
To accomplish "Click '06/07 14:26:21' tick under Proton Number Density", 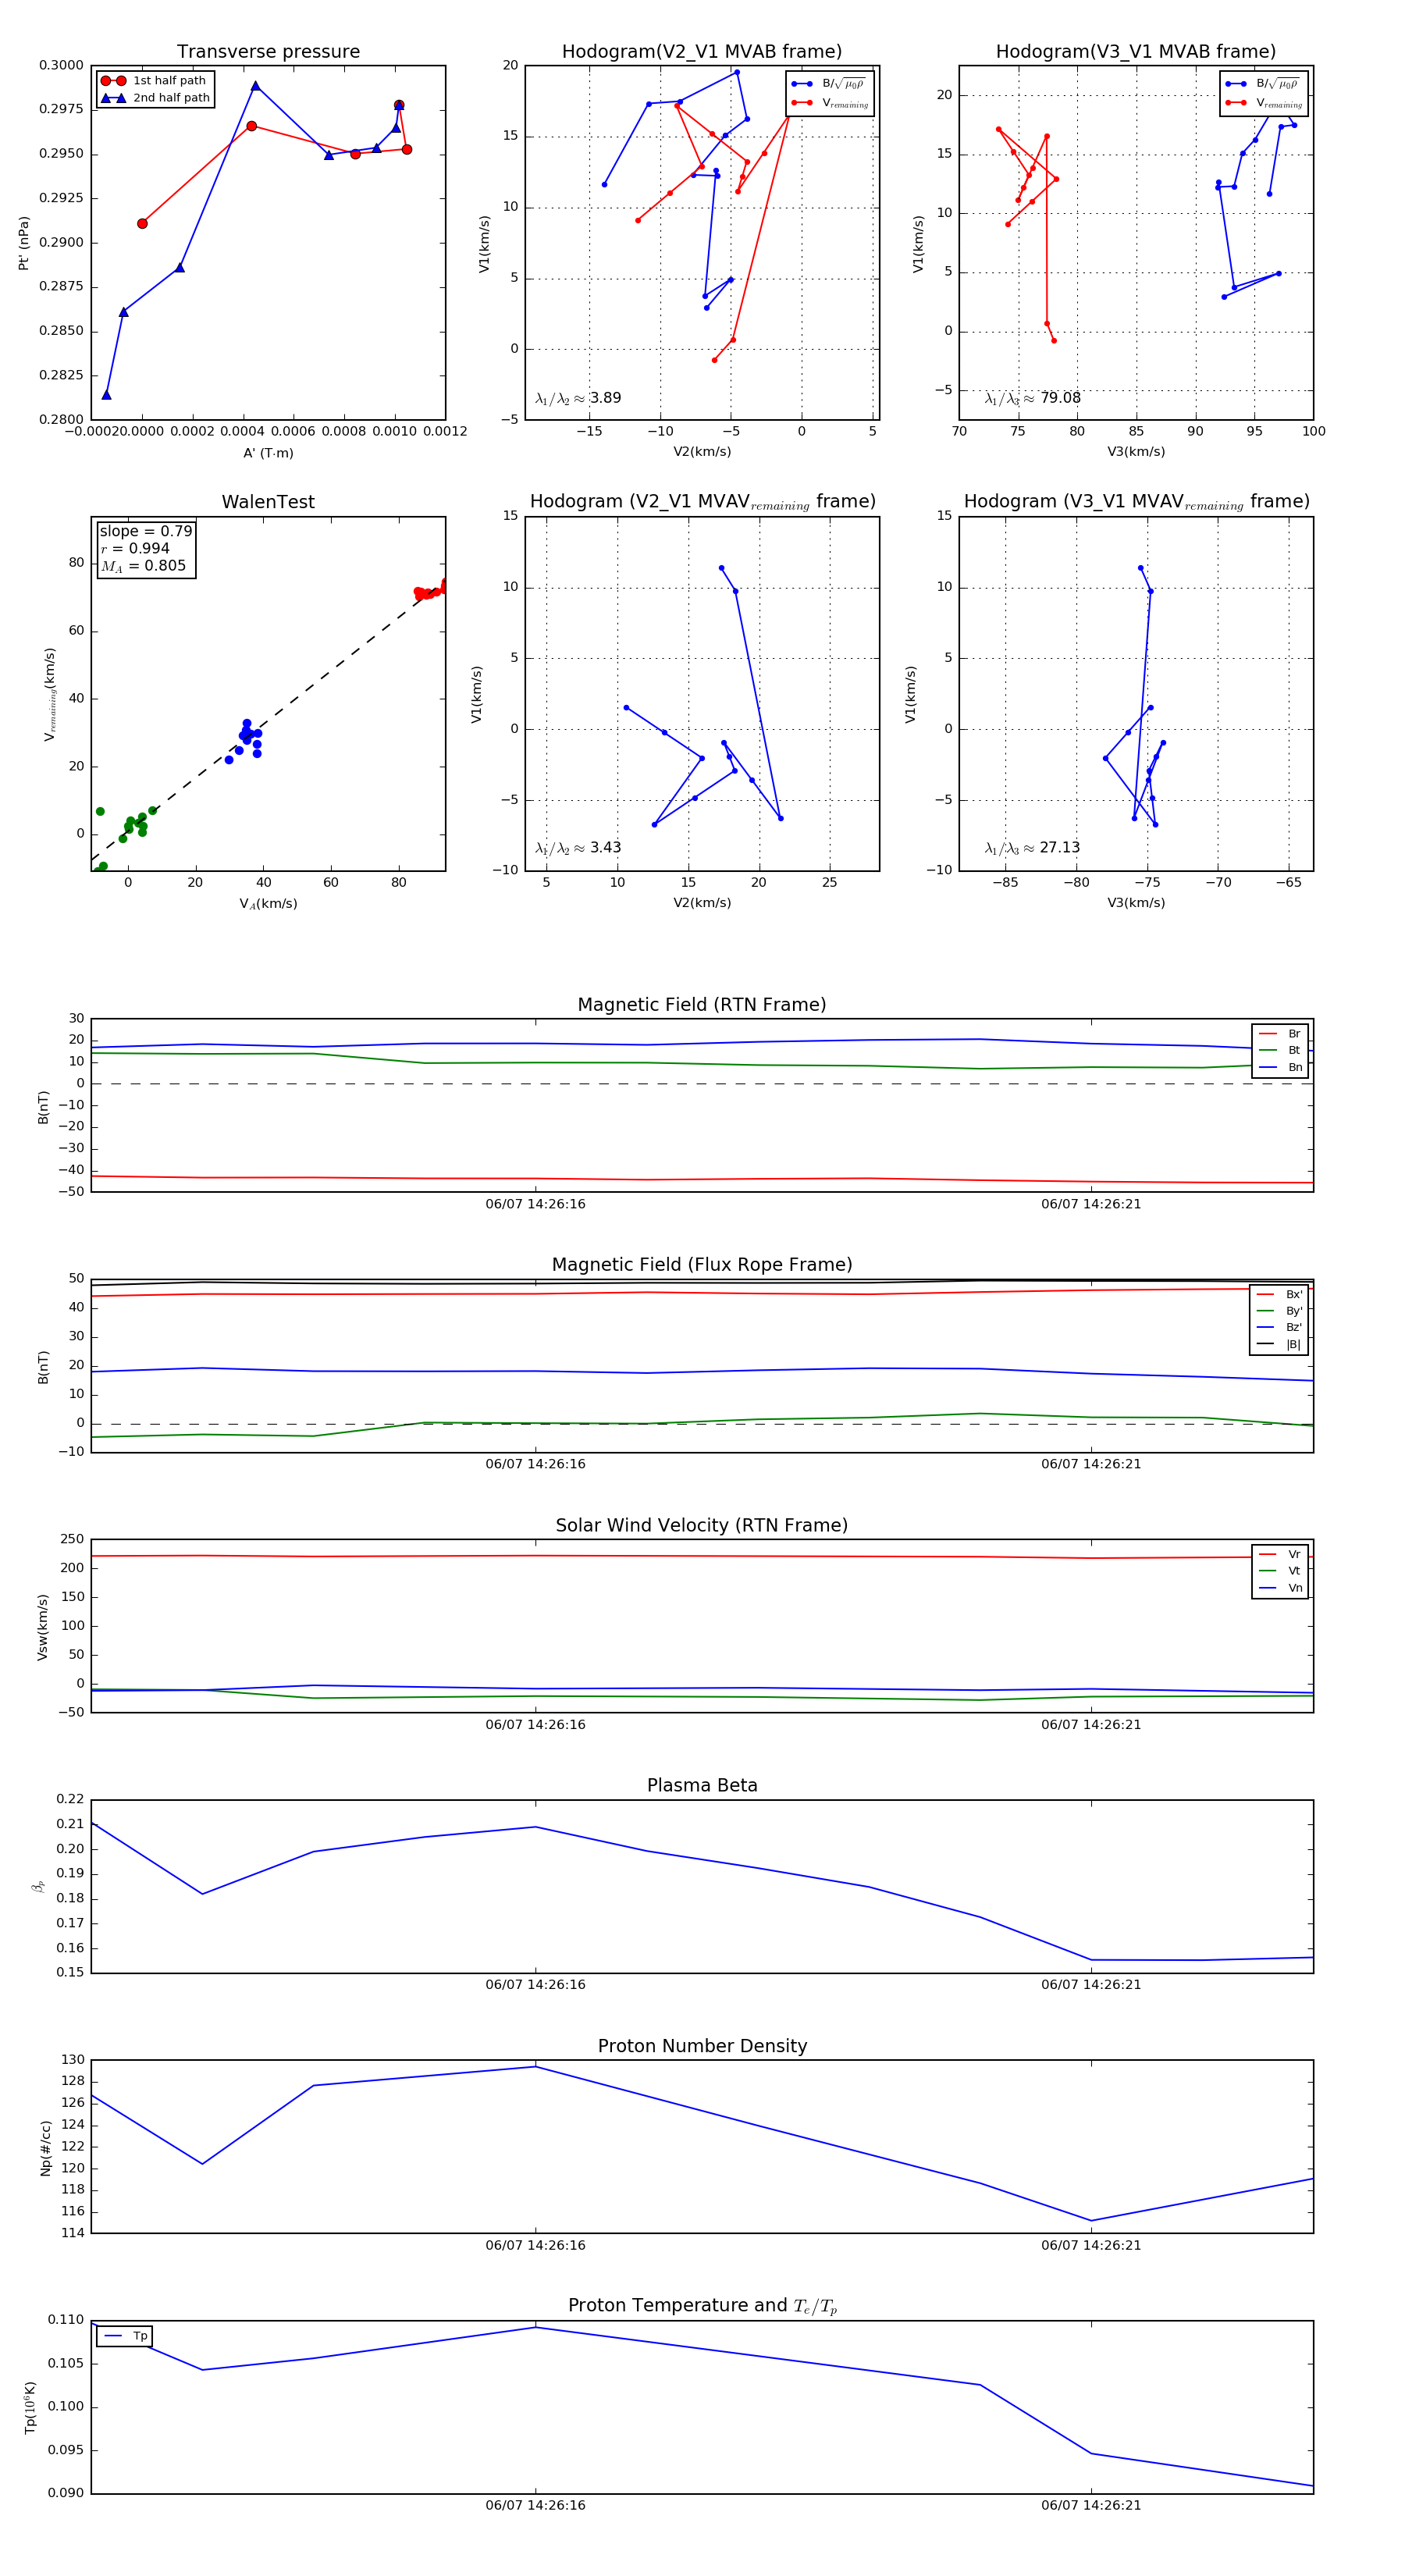I will 1091,2245.
